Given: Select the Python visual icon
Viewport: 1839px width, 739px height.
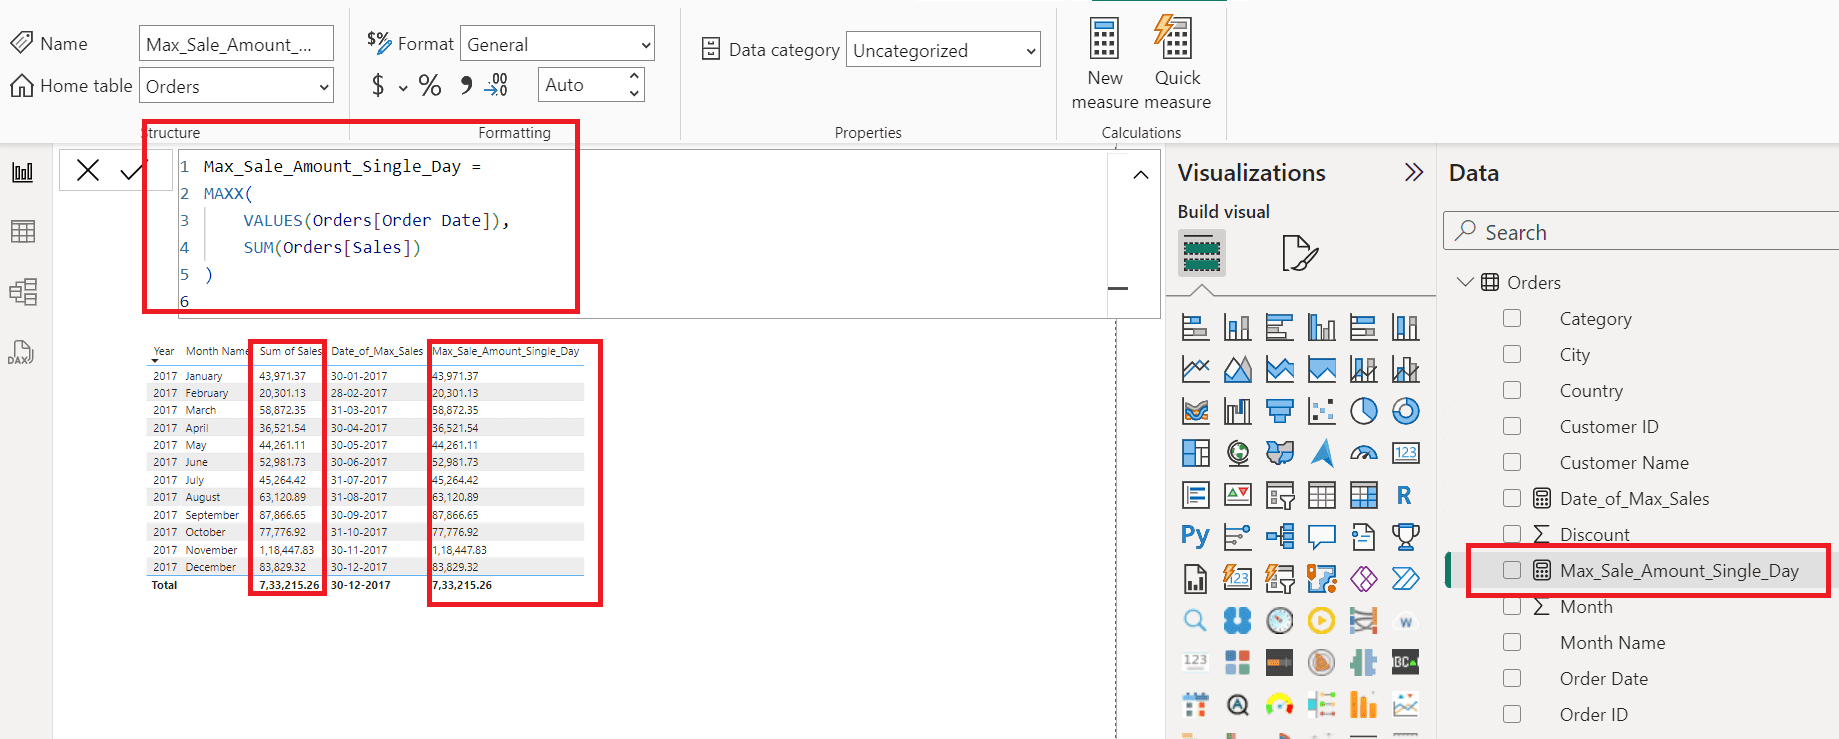Looking at the screenshot, I should point(1195,536).
